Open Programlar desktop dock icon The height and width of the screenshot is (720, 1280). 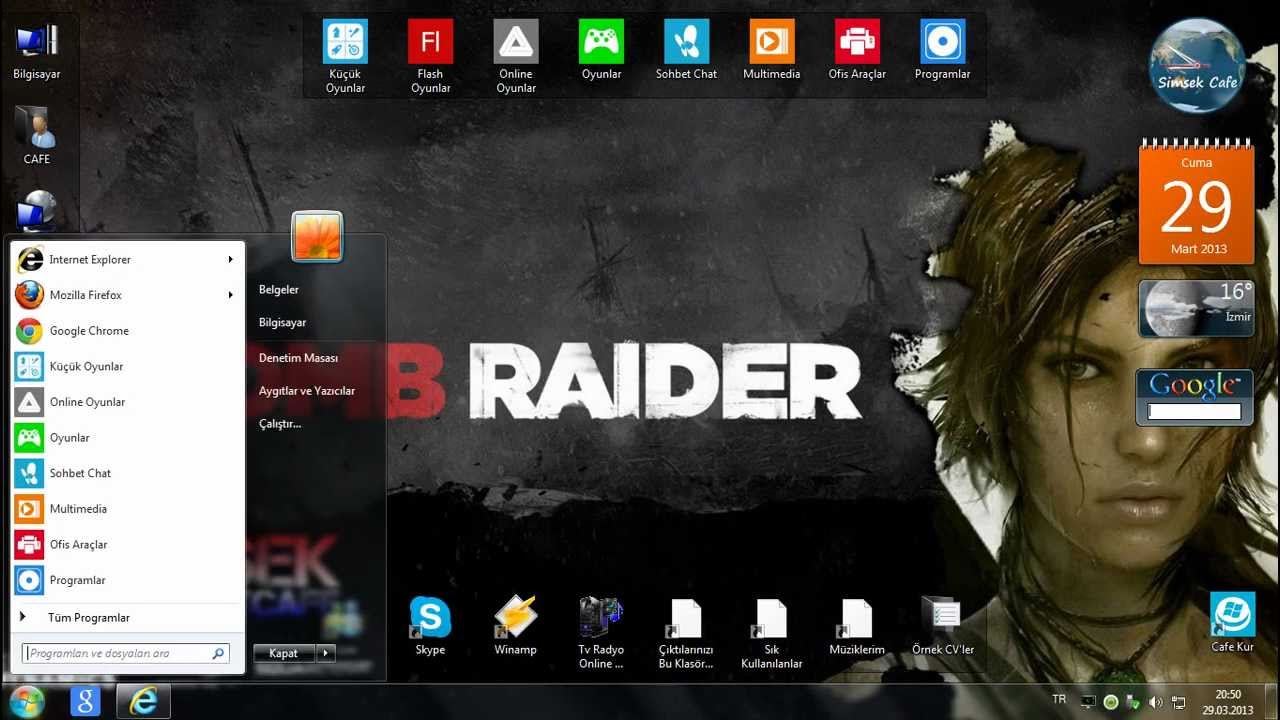[x=943, y=50]
